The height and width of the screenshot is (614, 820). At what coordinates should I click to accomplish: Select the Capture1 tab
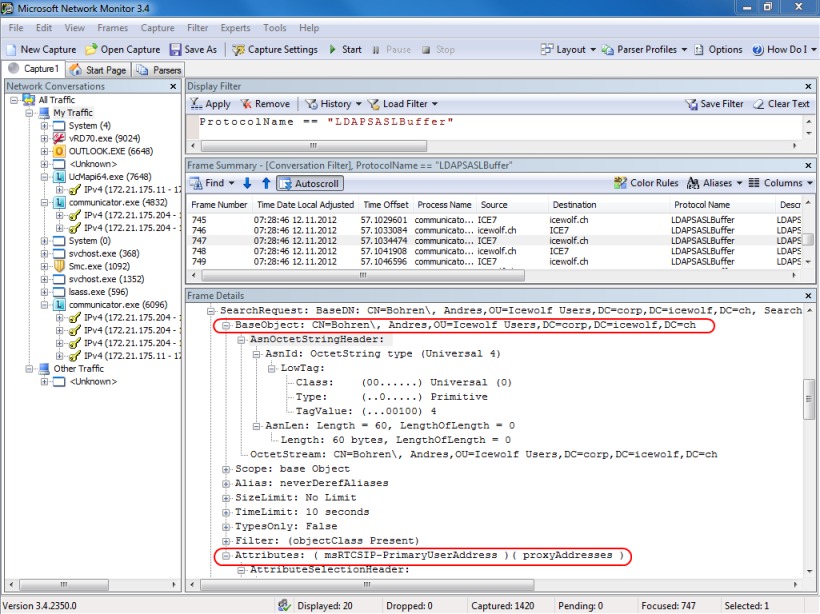click(x=33, y=69)
